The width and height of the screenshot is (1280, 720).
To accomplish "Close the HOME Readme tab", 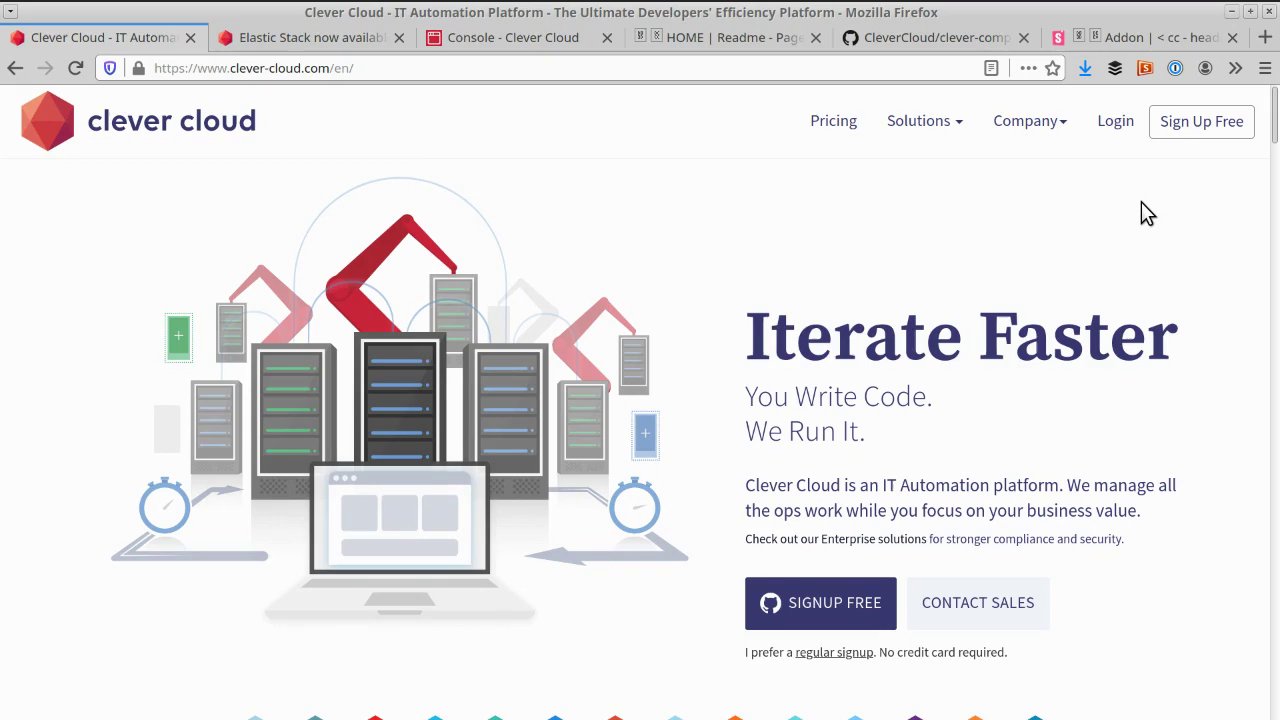I will [816, 38].
